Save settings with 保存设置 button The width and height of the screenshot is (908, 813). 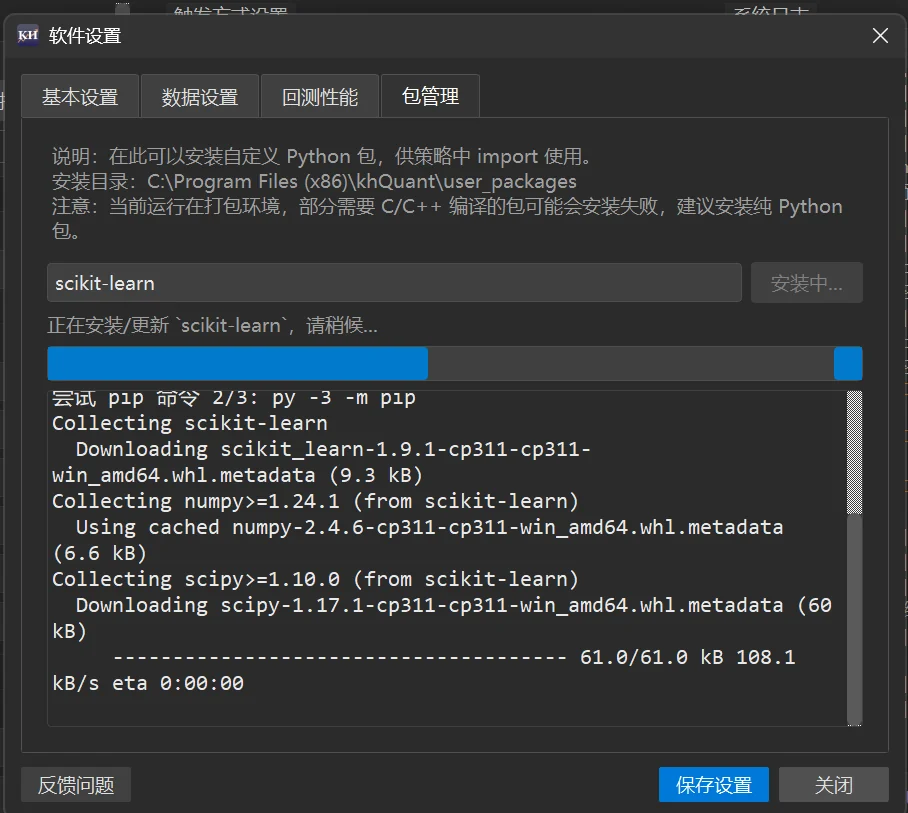[x=713, y=785]
